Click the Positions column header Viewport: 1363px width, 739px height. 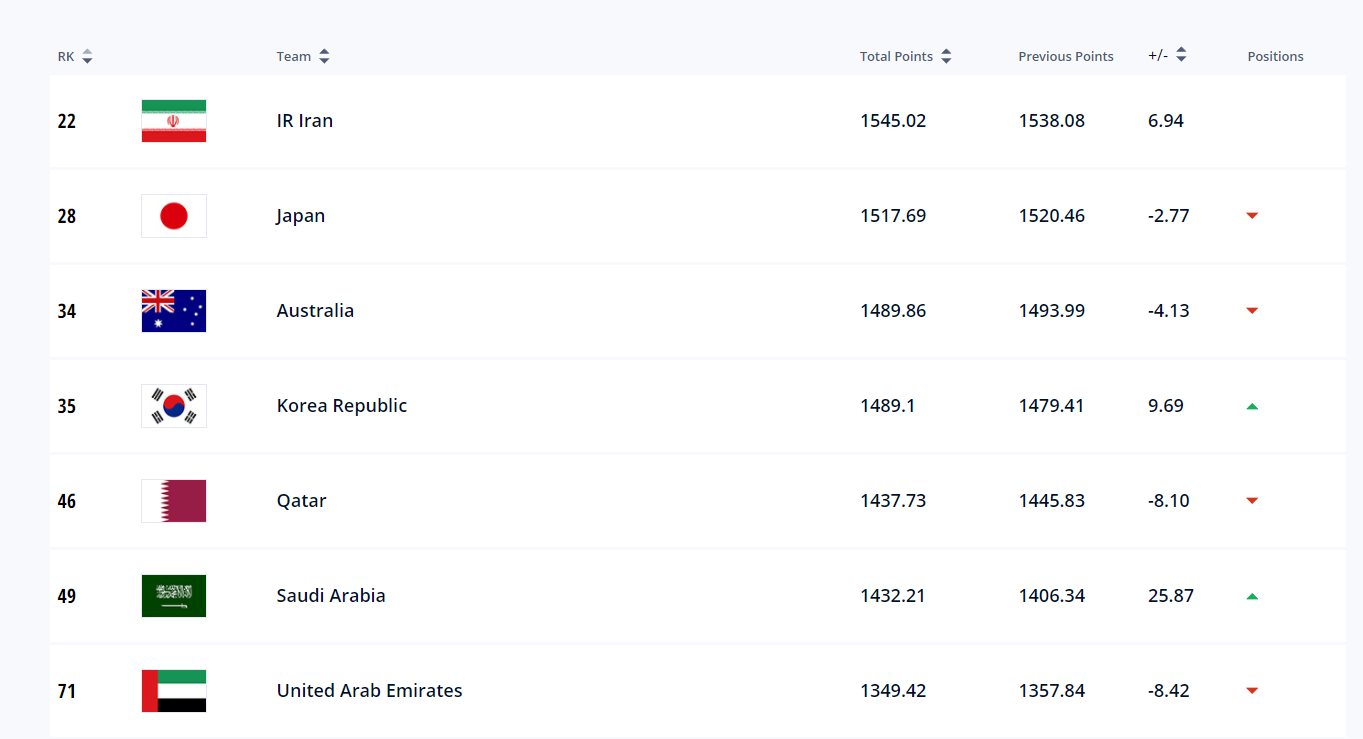(1275, 57)
